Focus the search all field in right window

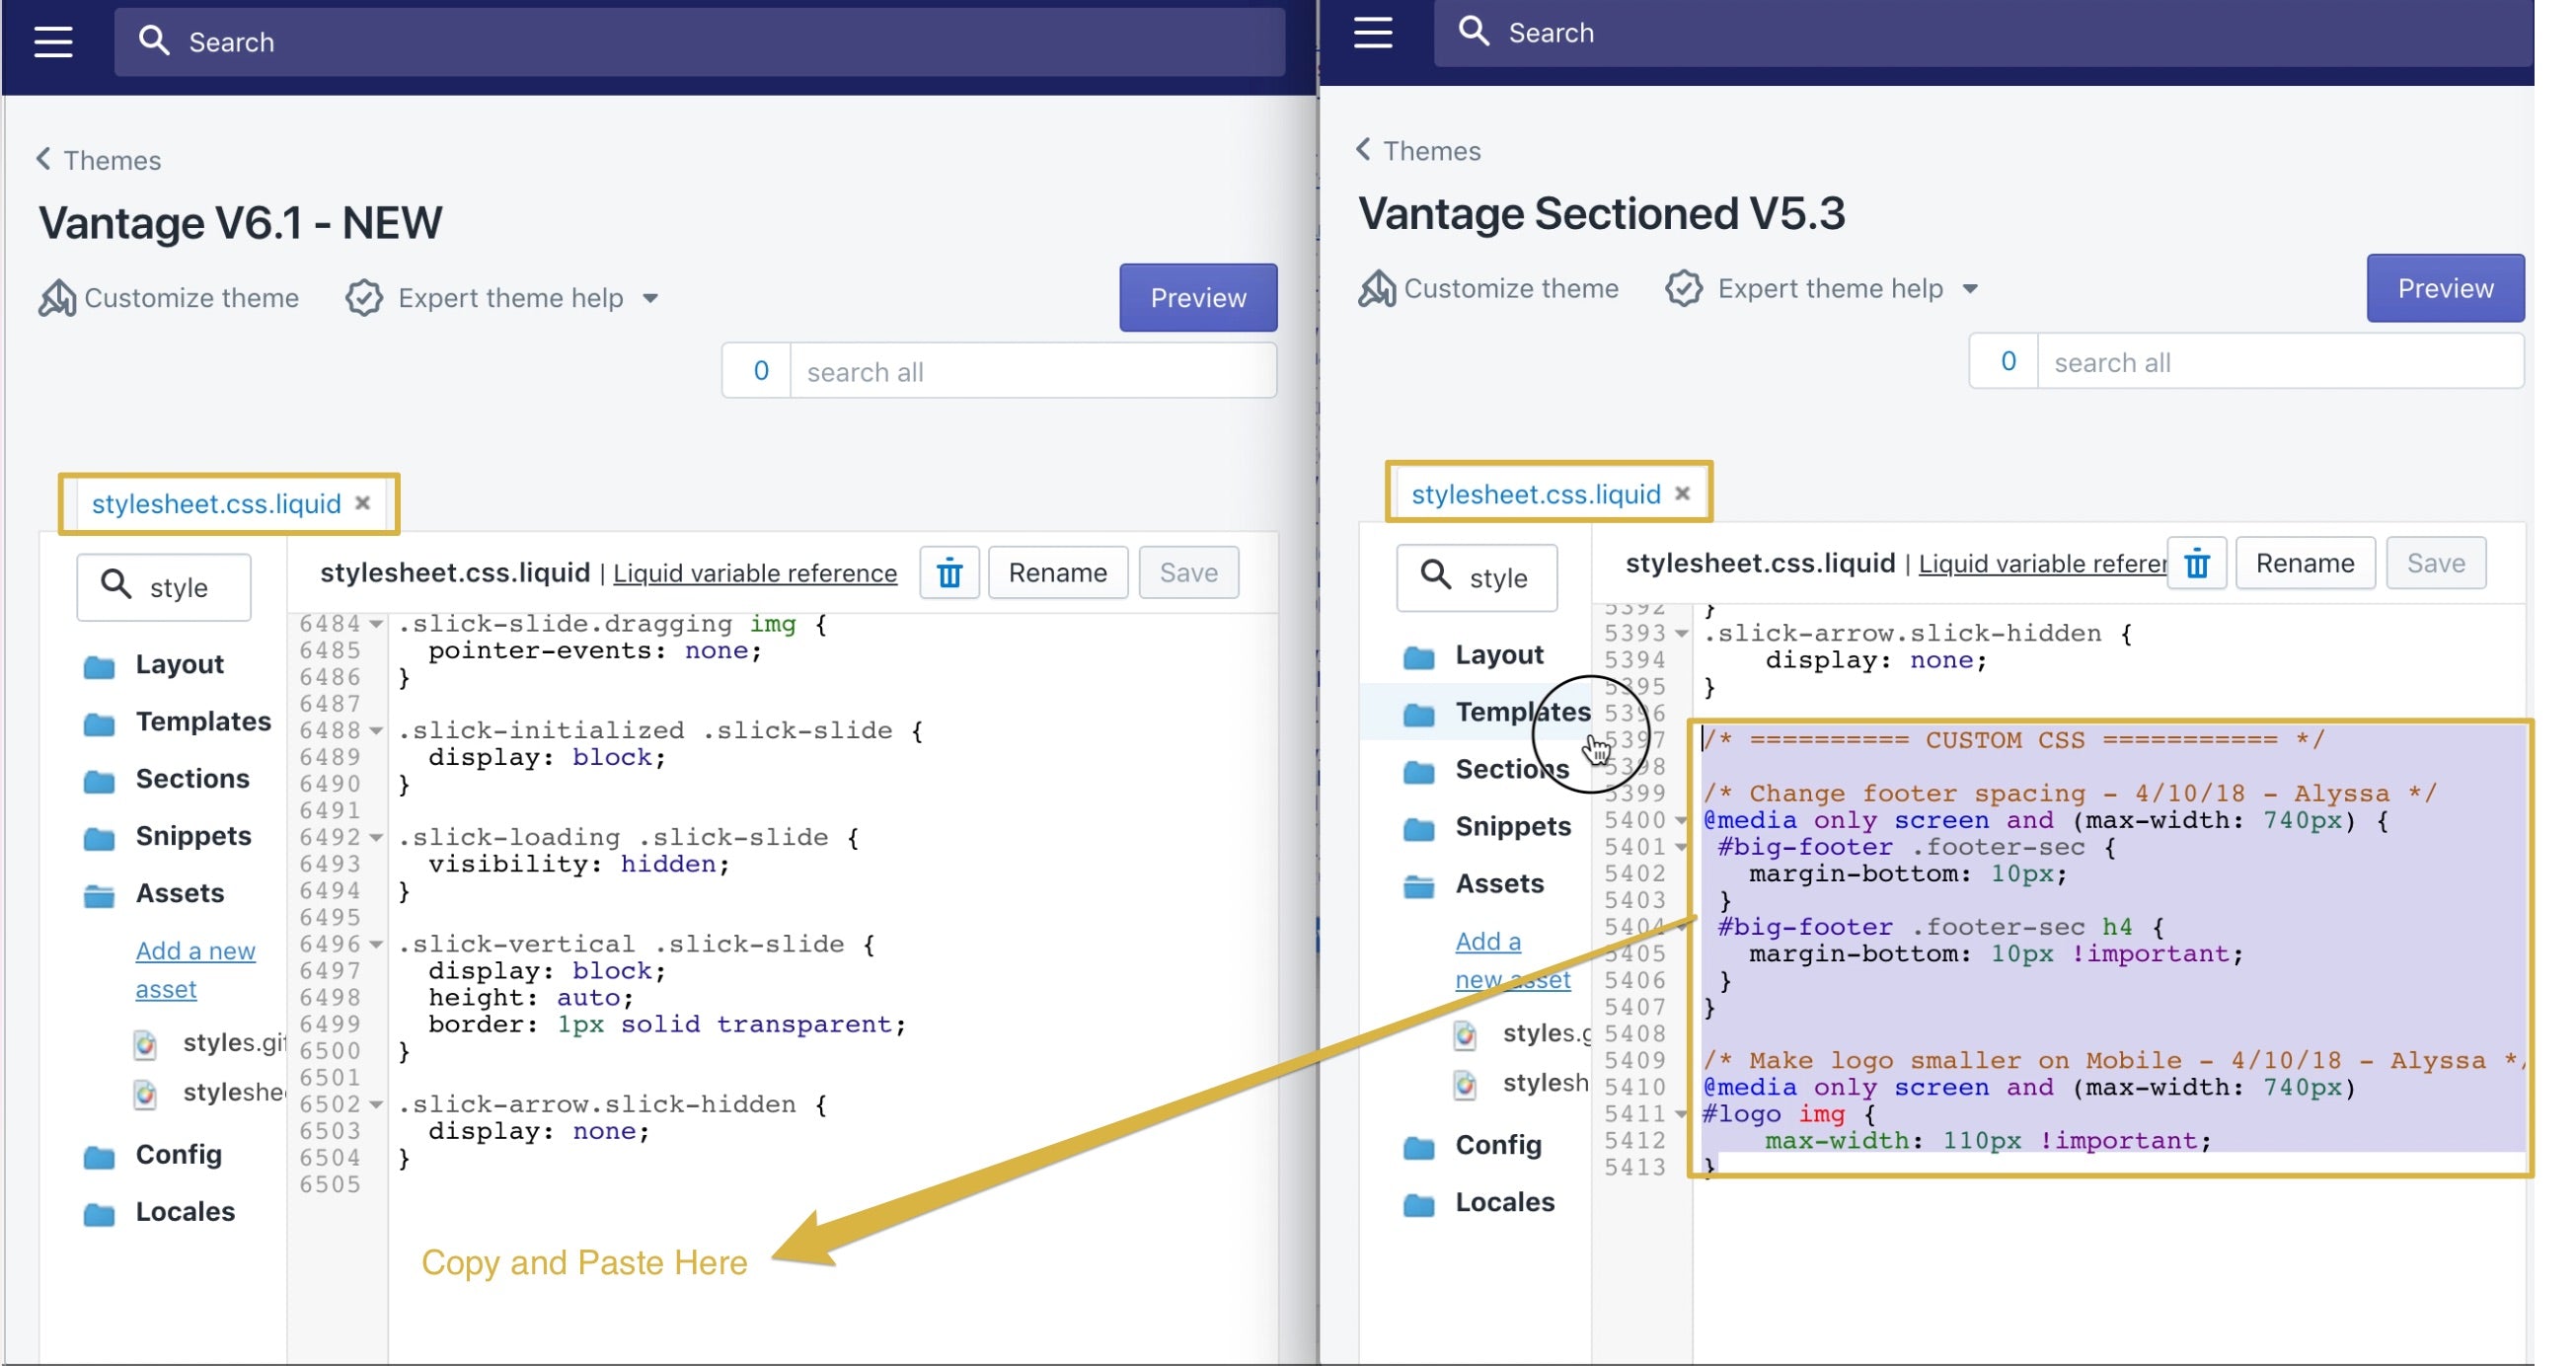pos(2280,361)
